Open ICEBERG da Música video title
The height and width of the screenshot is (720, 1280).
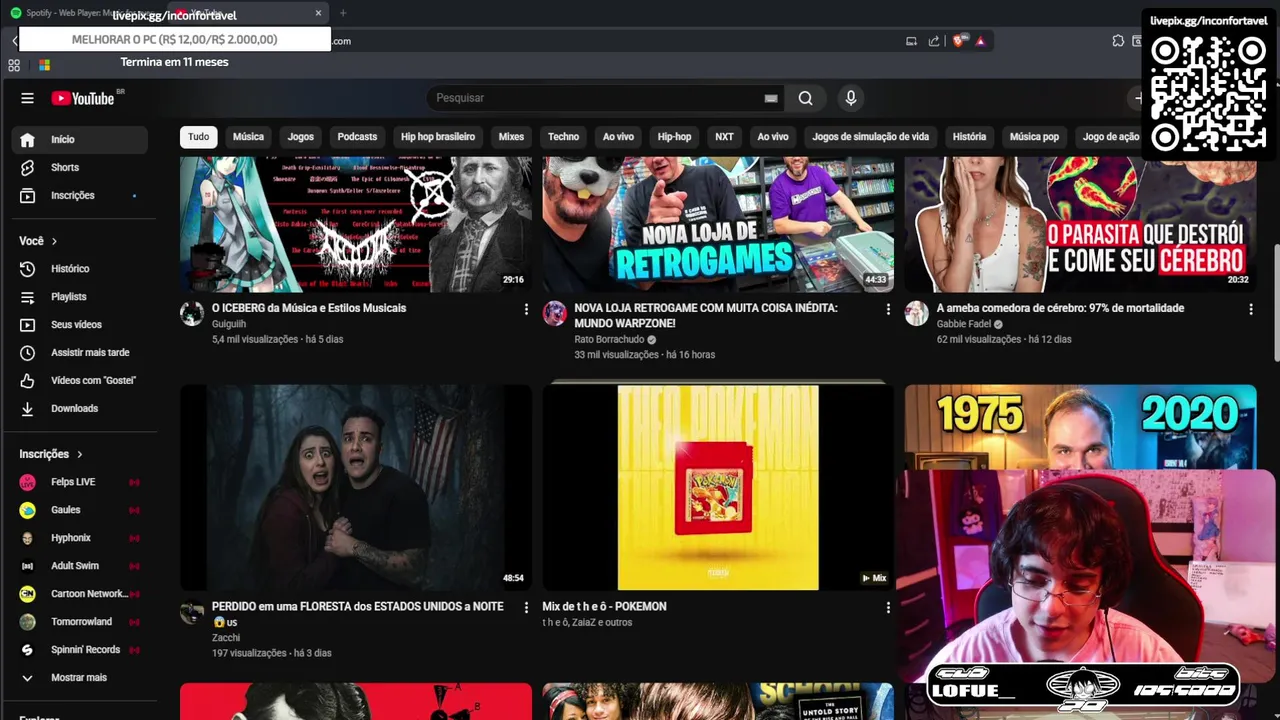coord(309,308)
